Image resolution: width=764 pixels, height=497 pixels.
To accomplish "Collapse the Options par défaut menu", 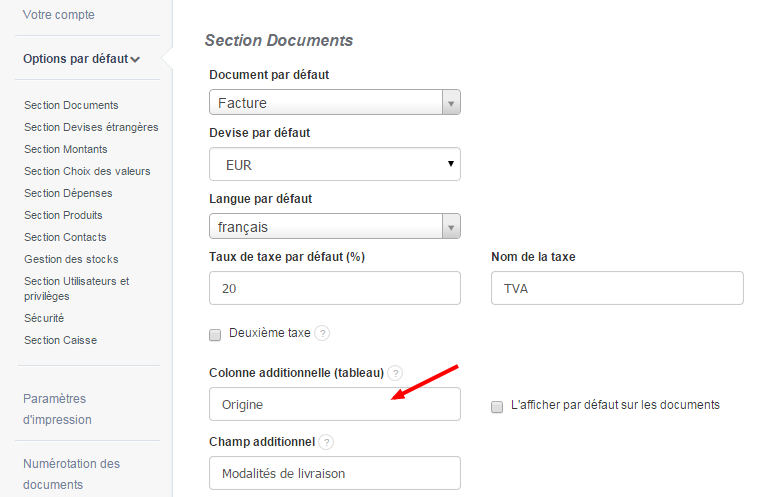I will (81, 59).
